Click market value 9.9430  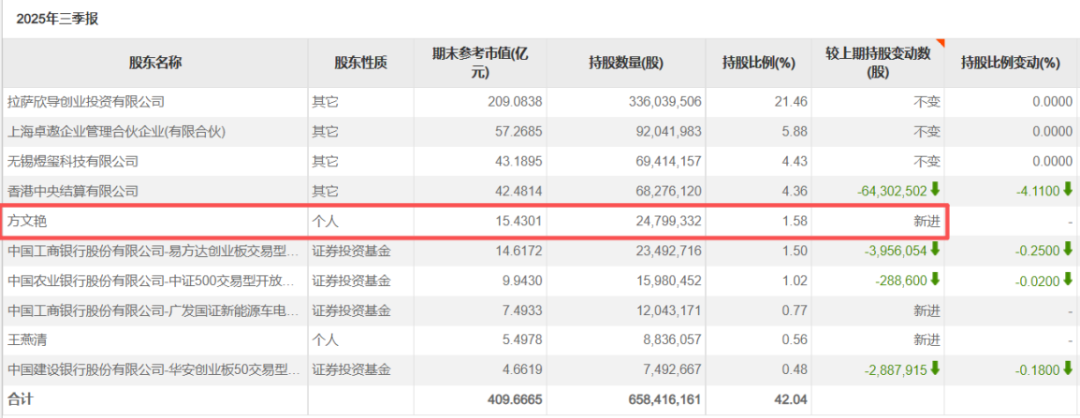(x=524, y=280)
